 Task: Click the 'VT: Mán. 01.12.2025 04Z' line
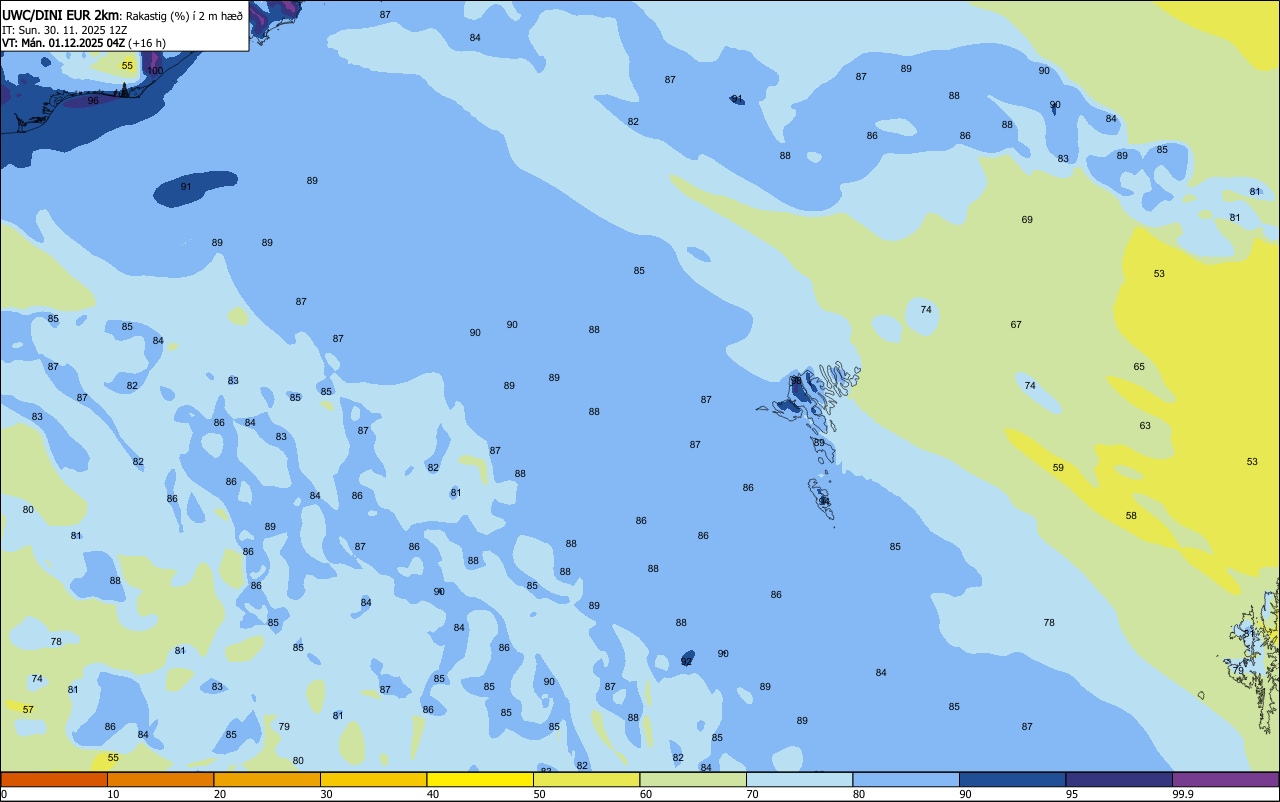click(x=64, y=43)
